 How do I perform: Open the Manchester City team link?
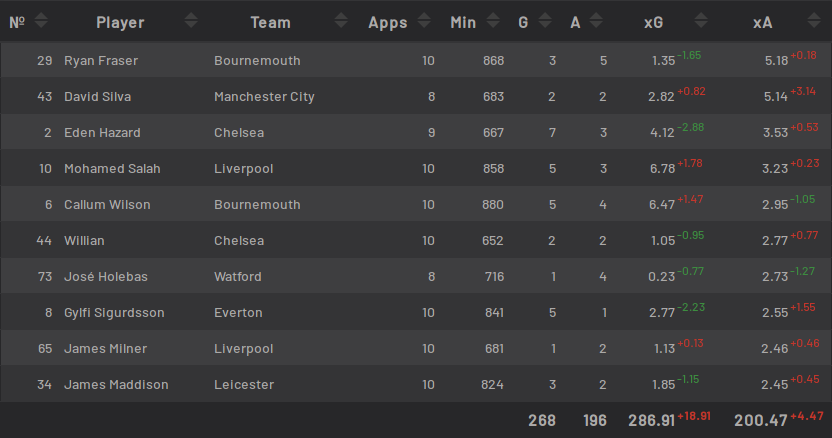264,97
